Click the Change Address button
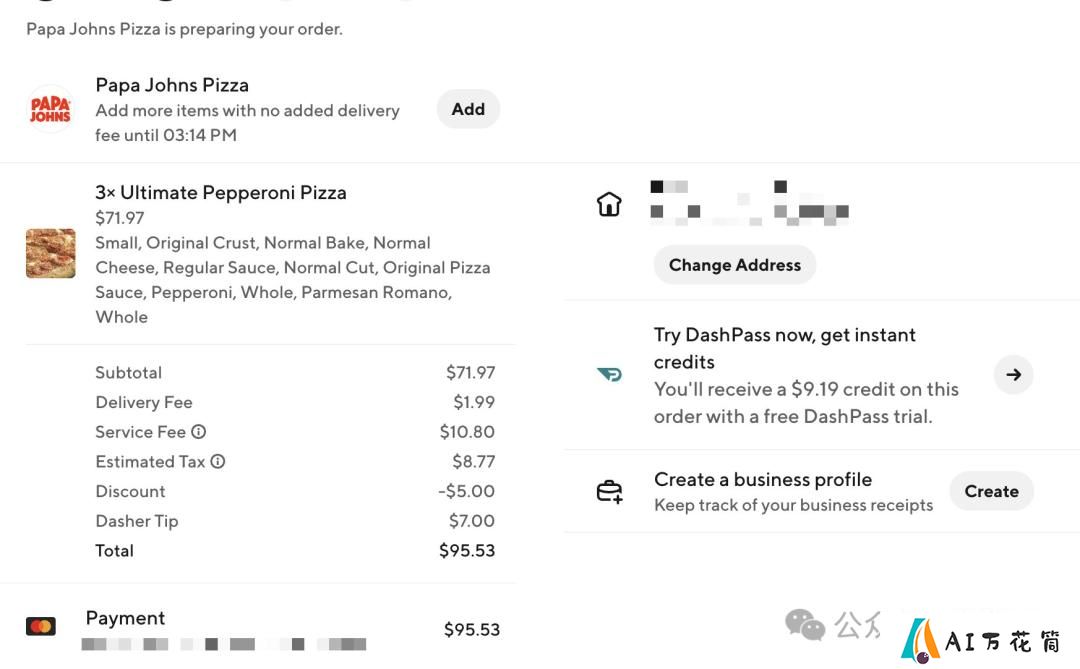Screen dimensions: 1080x669 pos(735,265)
